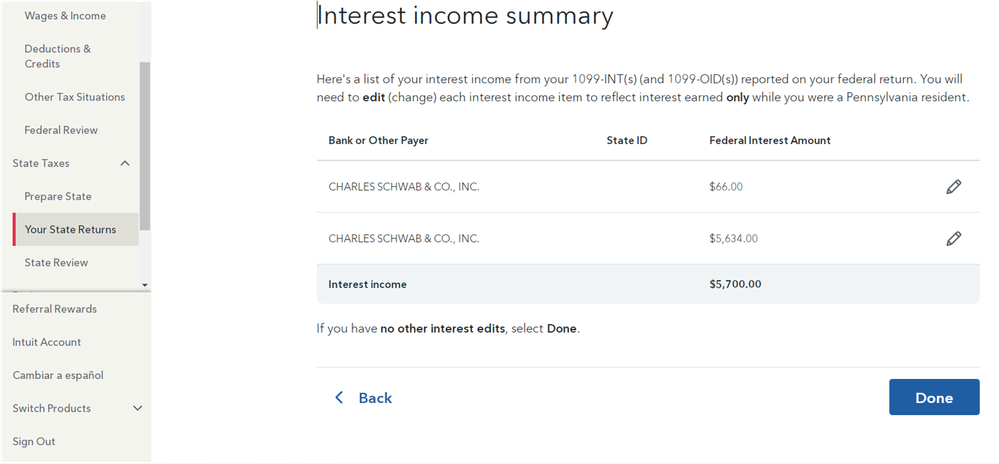The image size is (999, 464).
Task: Click the Done button
Action: click(x=934, y=397)
